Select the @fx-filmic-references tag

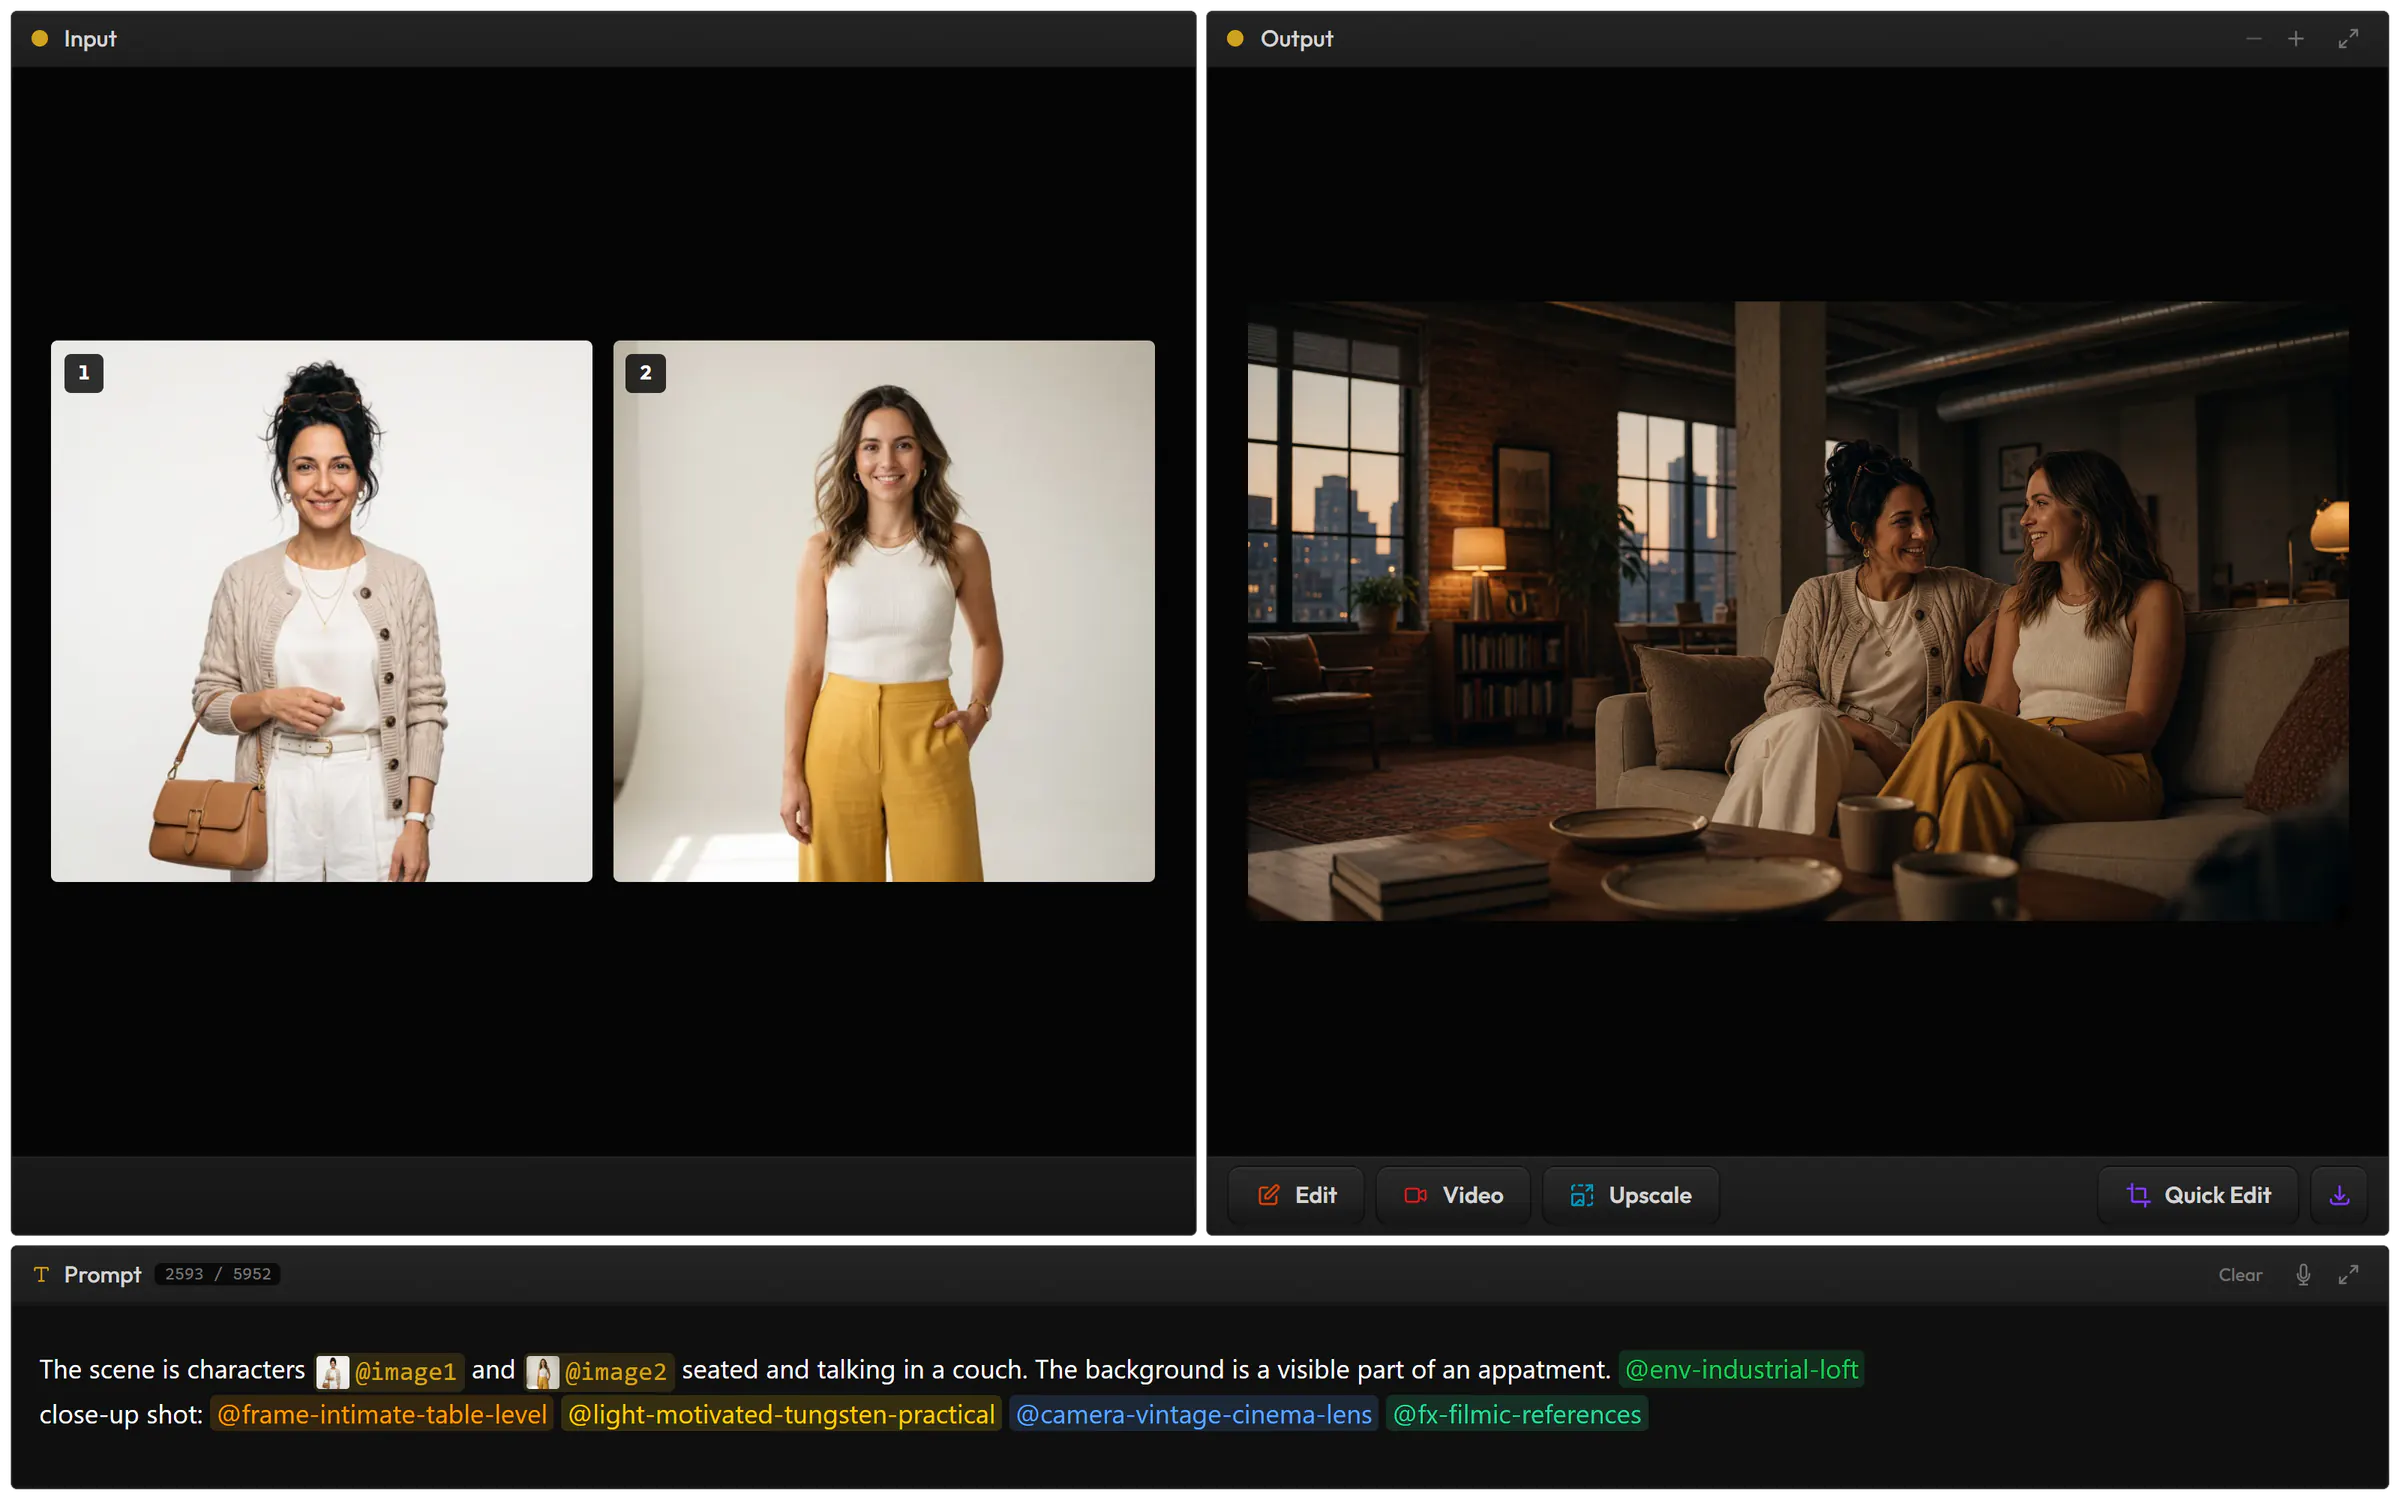[1516, 1415]
